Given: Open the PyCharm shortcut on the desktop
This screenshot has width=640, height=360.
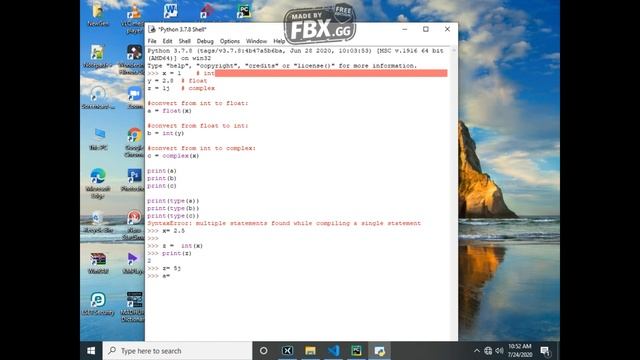Looking at the screenshot, I should (x=244, y=11).
